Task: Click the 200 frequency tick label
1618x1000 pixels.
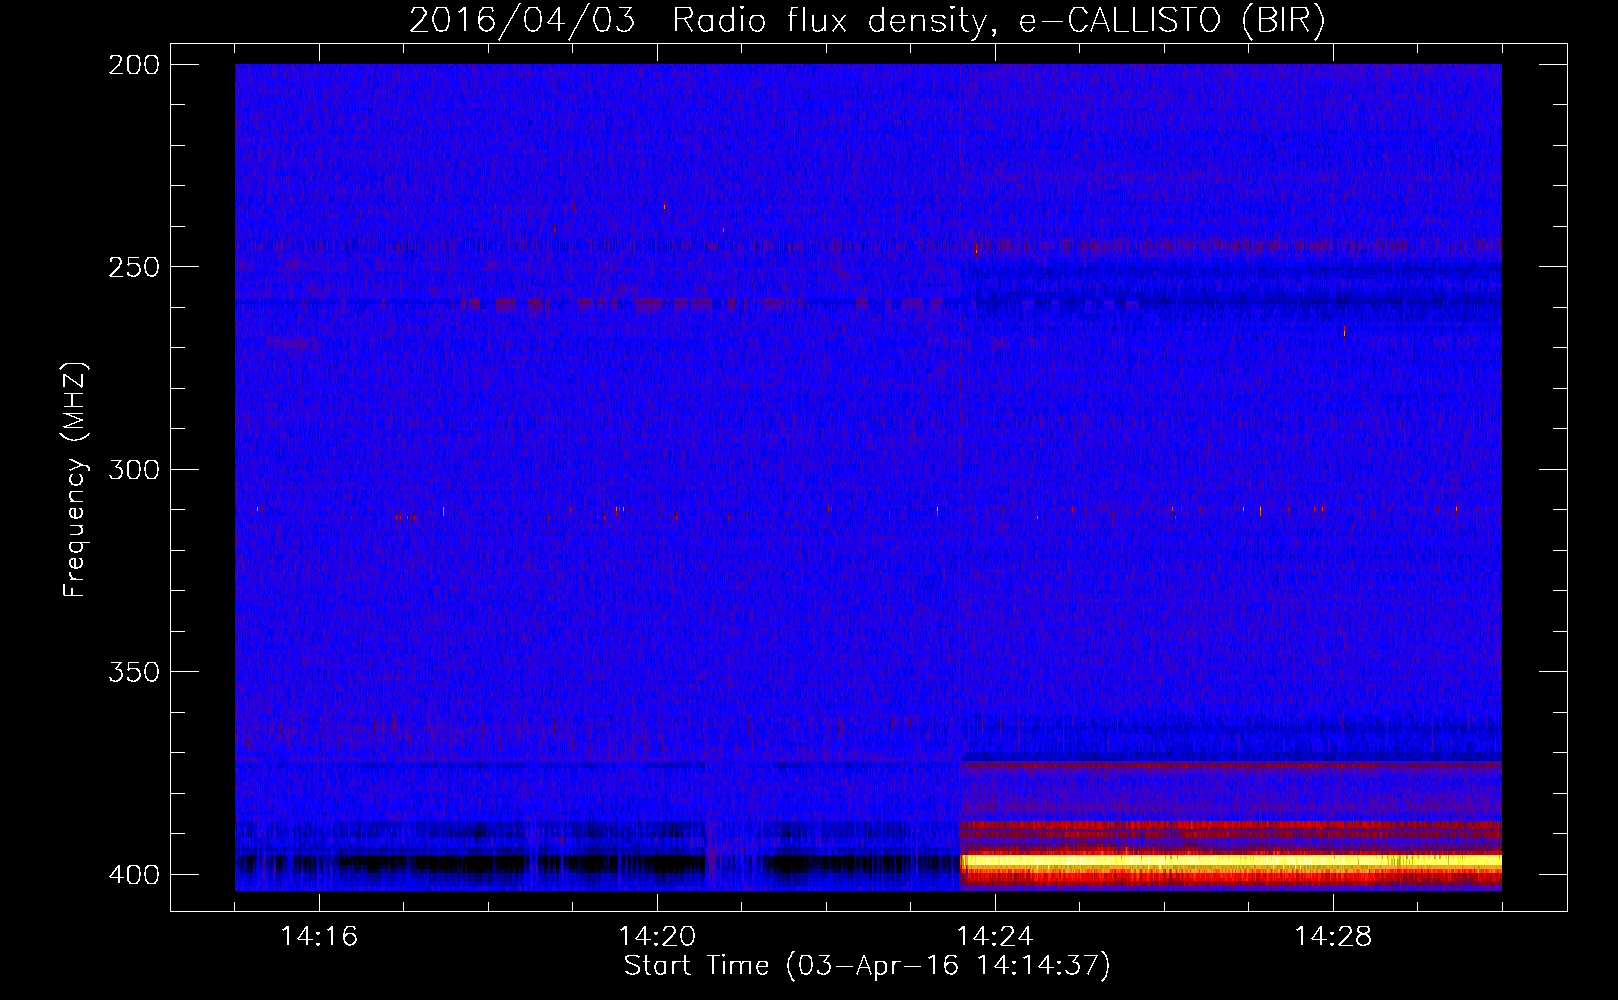Action: click(x=134, y=65)
